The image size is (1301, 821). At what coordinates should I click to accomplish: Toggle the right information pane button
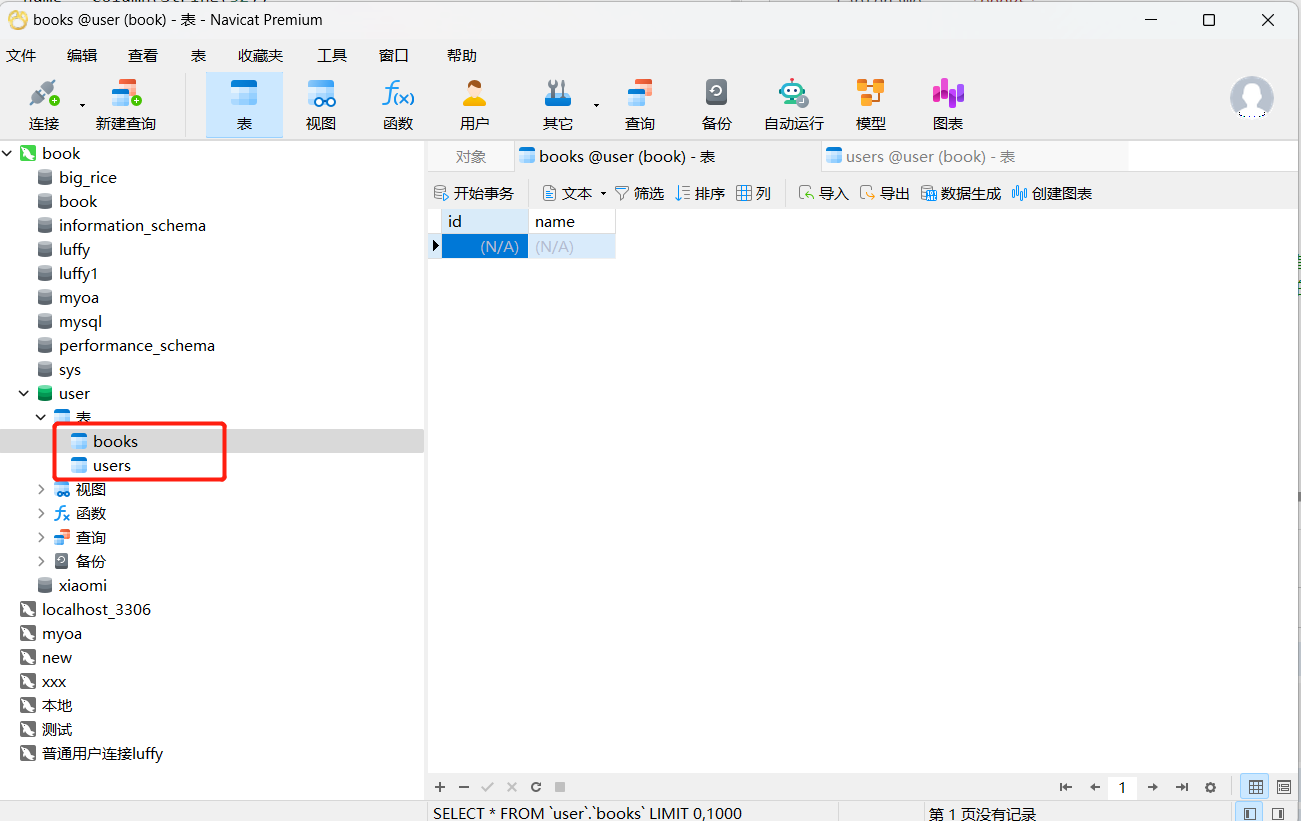coord(1278,814)
